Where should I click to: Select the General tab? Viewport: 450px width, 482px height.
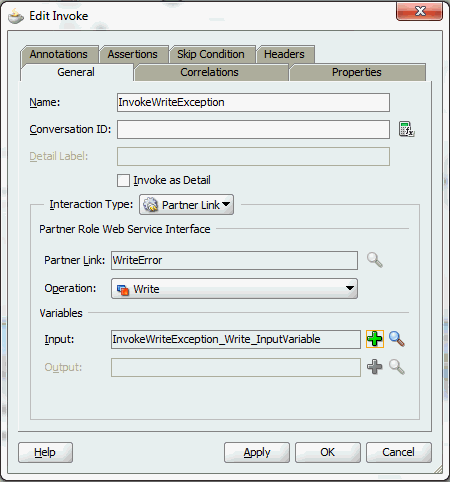pyautogui.click(x=76, y=72)
